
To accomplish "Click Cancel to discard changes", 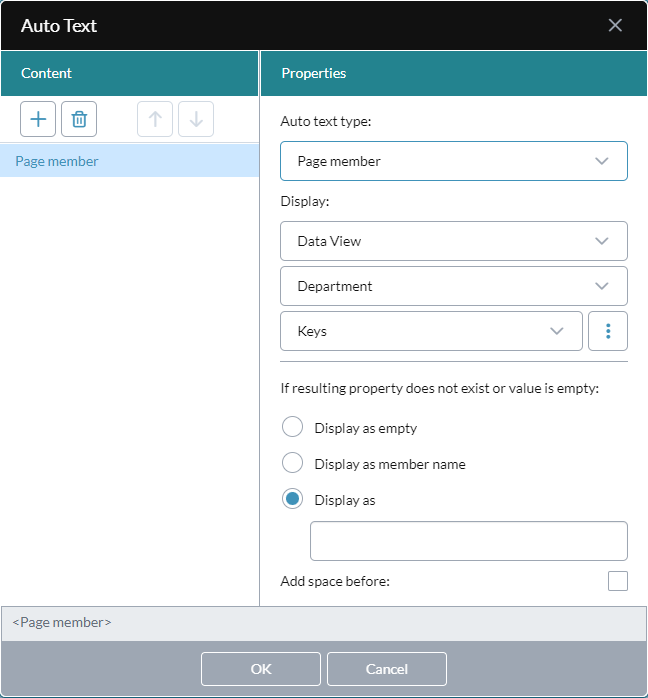I will pos(387,669).
